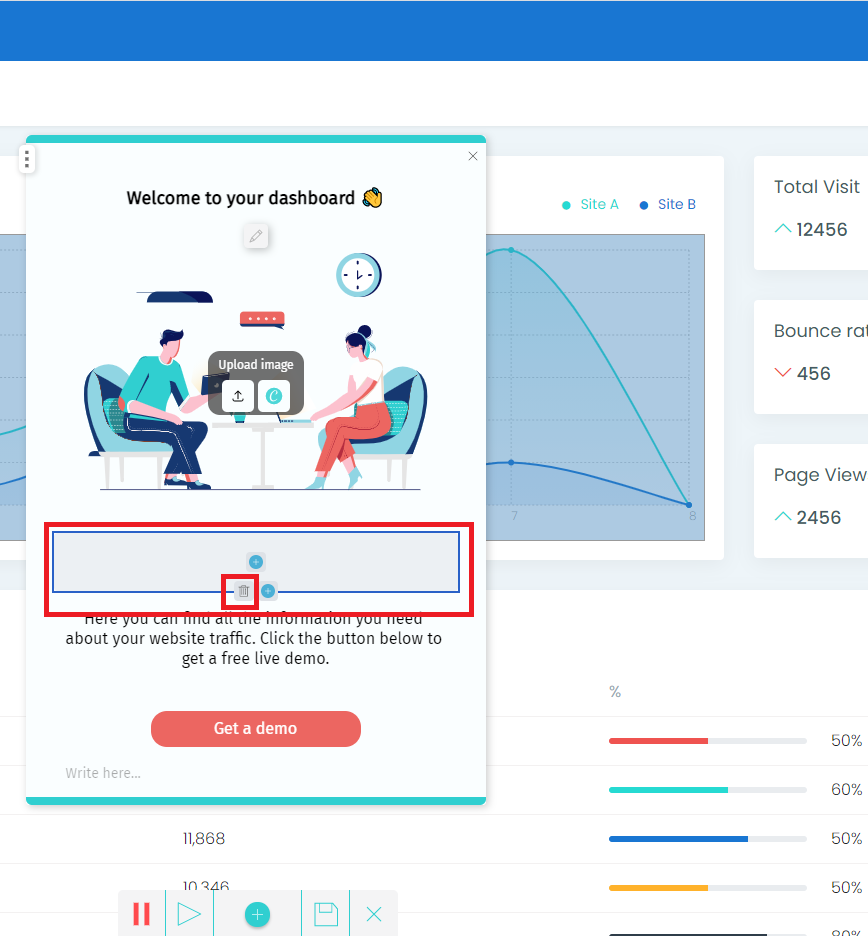Click the pencil edit icon under the title

[256, 236]
